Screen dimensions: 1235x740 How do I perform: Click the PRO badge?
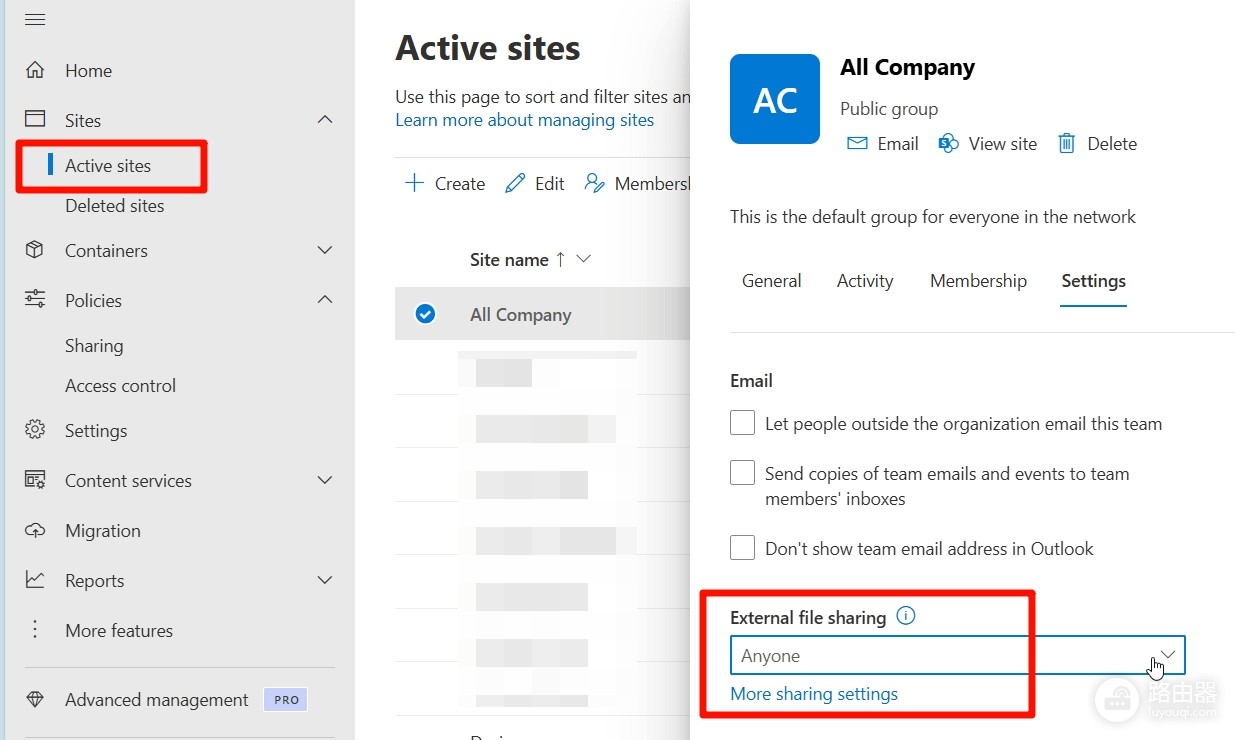(286, 700)
